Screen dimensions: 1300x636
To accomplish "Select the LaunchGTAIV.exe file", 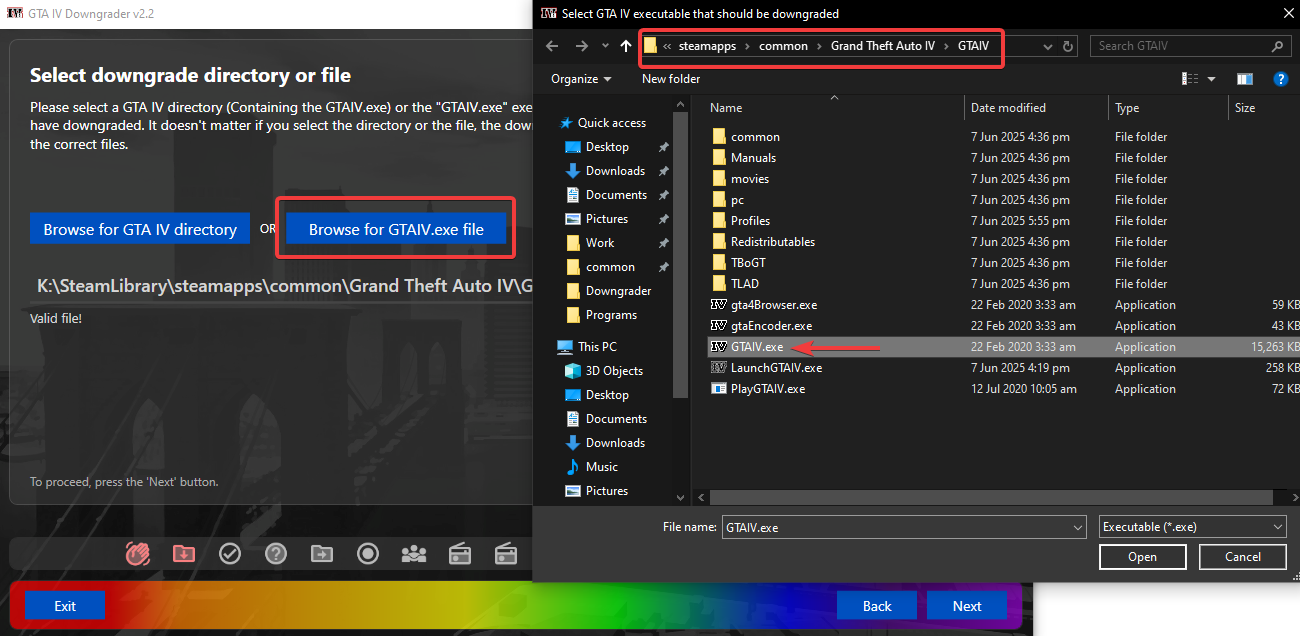I will point(777,368).
